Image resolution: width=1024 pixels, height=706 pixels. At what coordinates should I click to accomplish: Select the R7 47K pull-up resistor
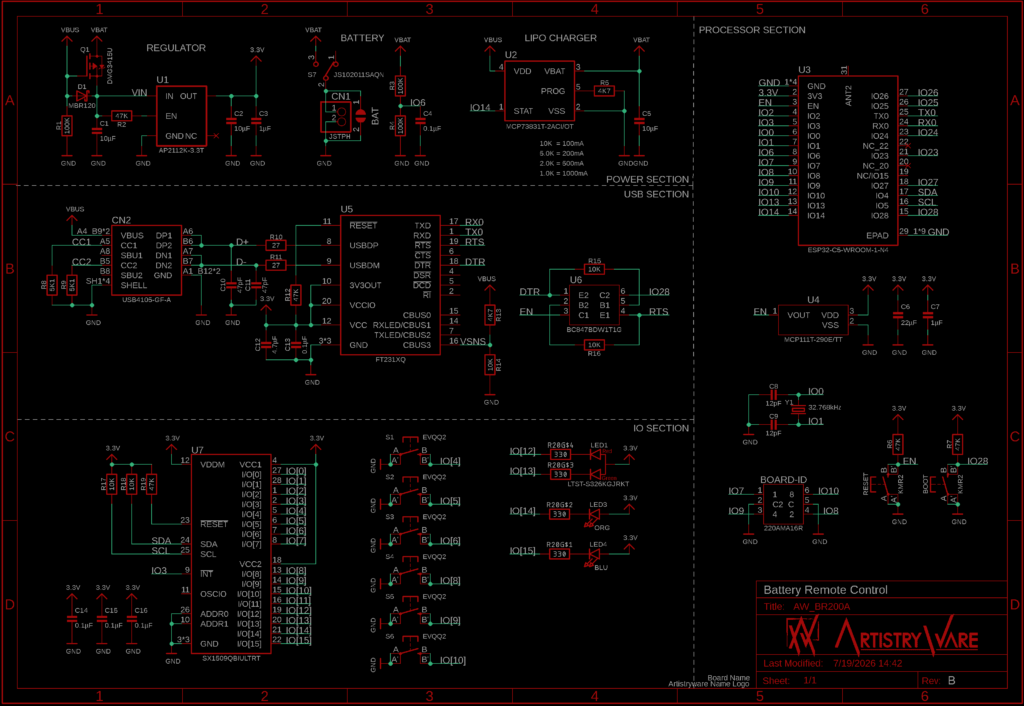(x=958, y=445)
